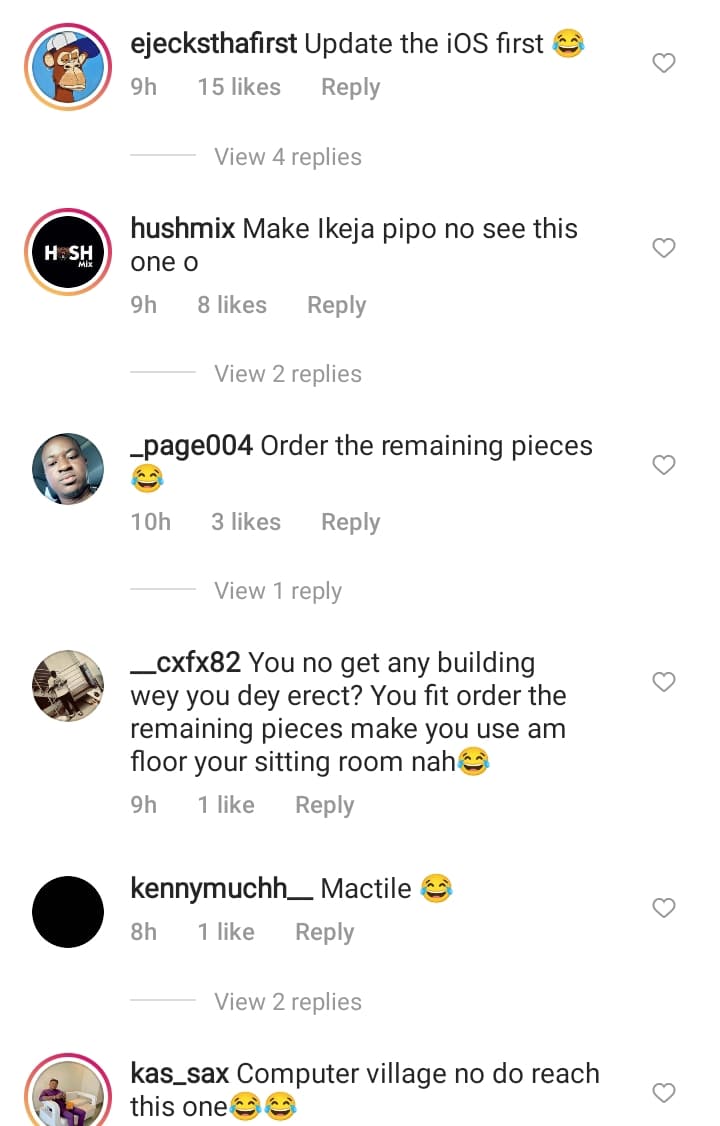Heart the __cxfx82 comment

[664, 682]
